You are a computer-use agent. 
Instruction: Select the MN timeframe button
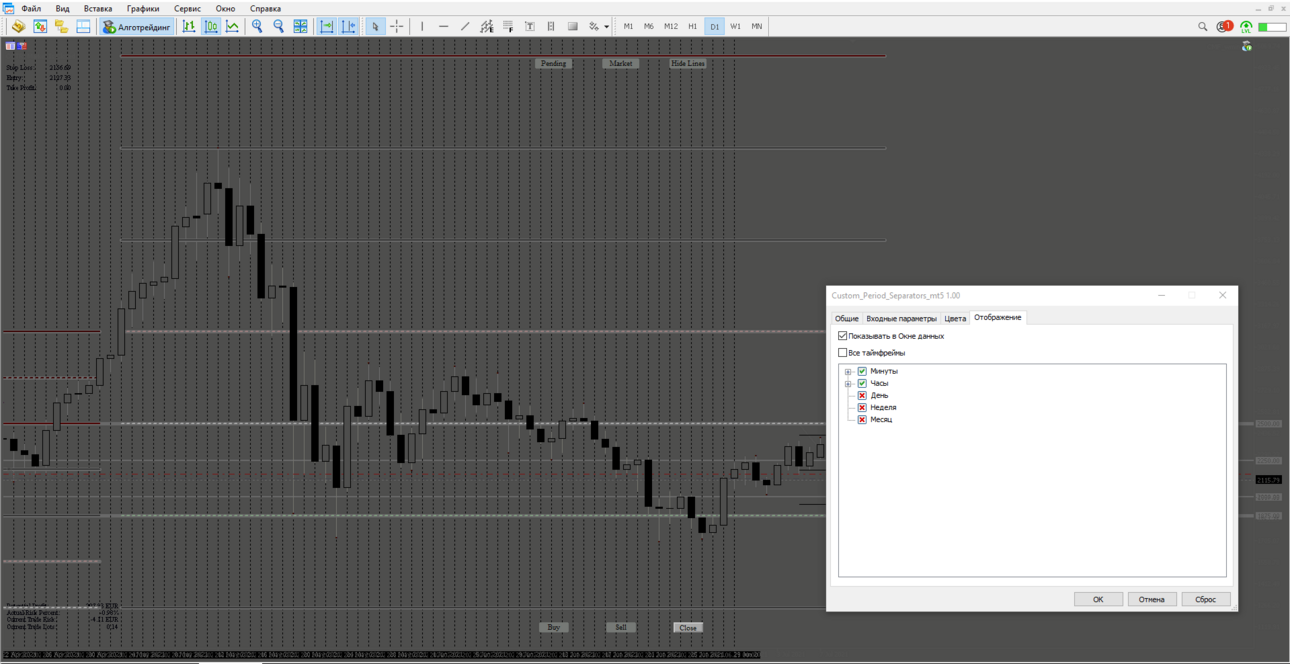click(x=757, y=27)
